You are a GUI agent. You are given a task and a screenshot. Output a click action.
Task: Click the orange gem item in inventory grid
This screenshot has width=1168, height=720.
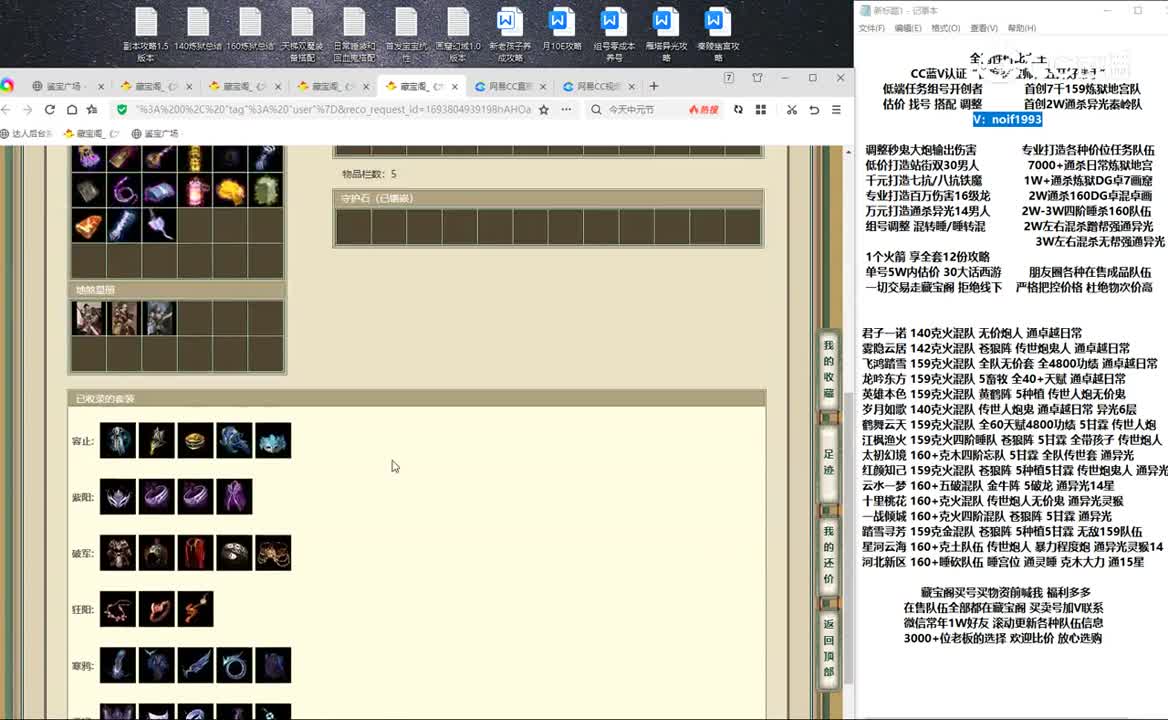click(88, 226)
